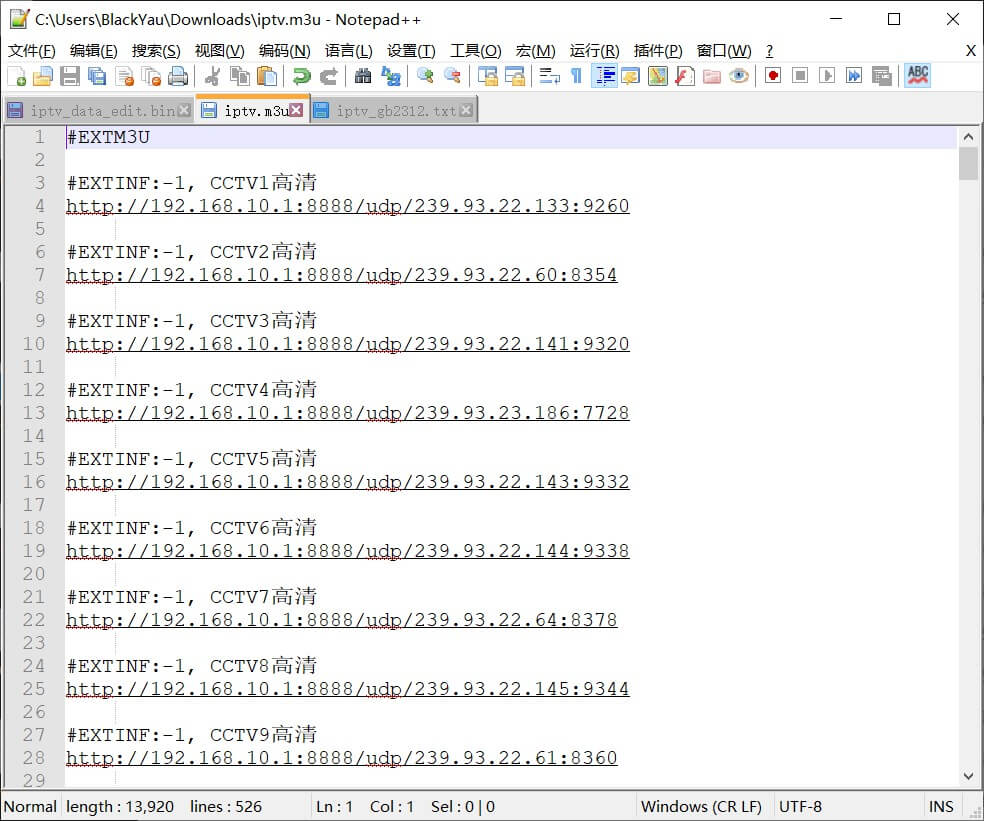The height and width of the screenshot is (821, 984).
Task: Click the CCTV1 stream URL ending 133:9260
Action: [348, 206]
